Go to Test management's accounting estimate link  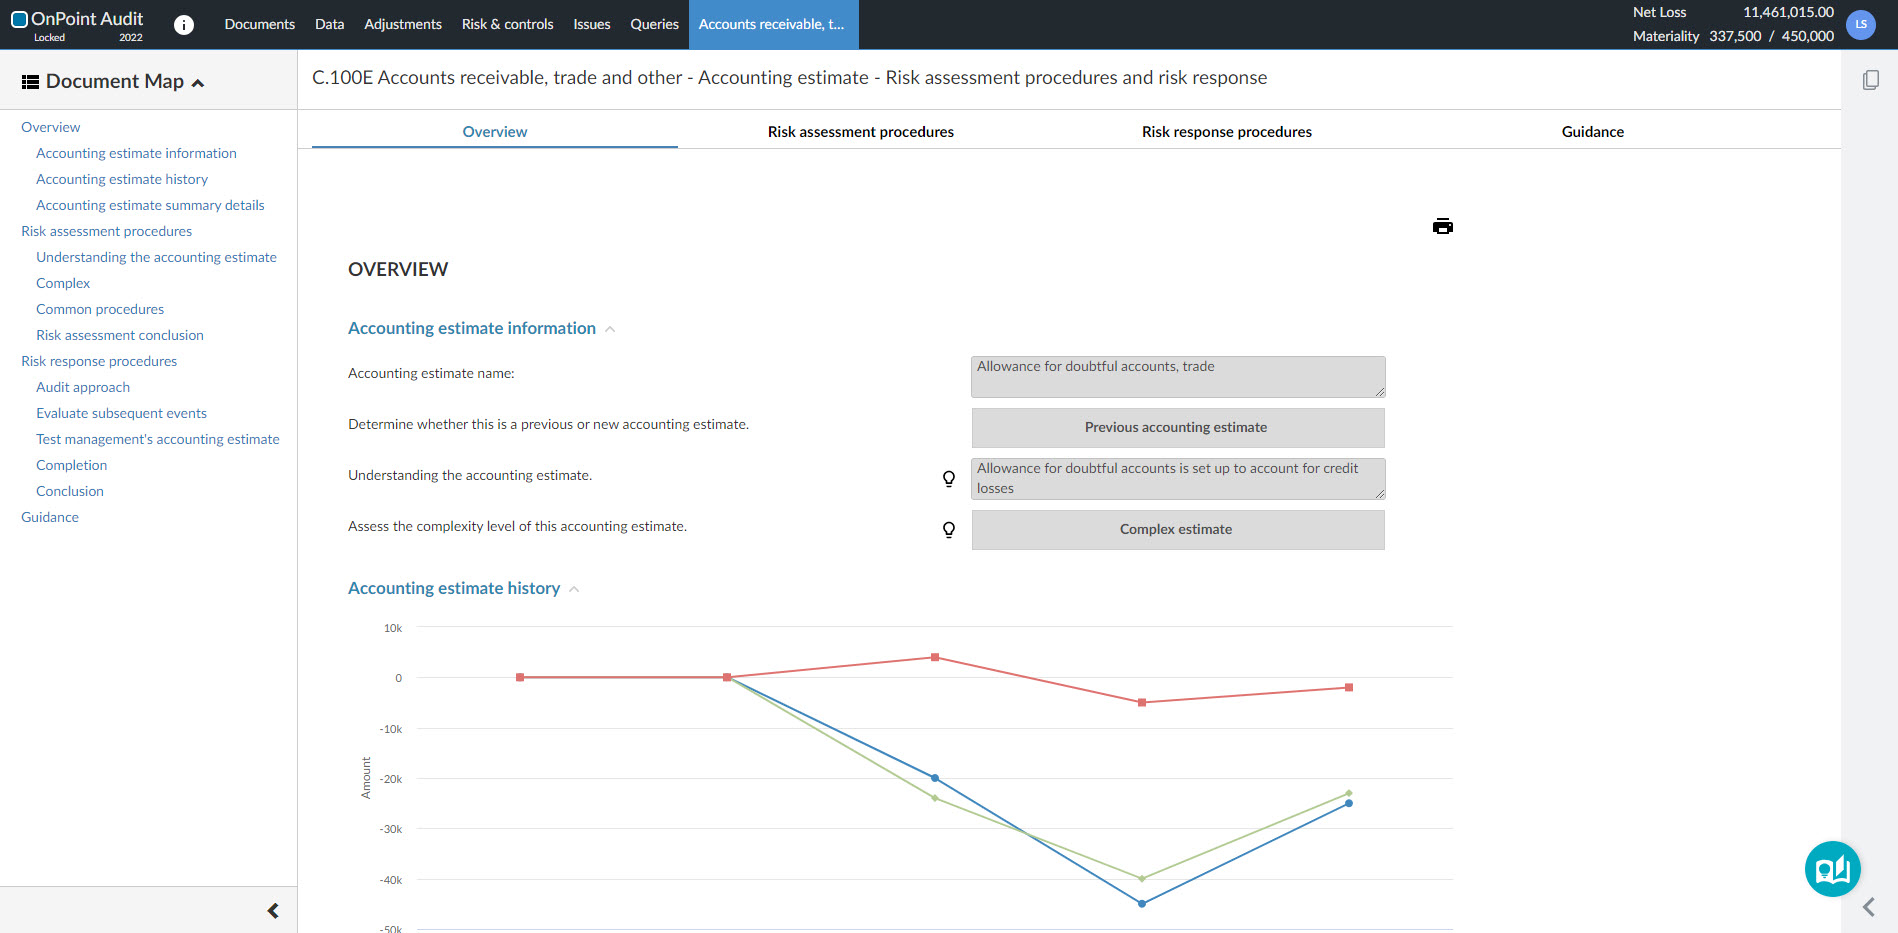(x=158, y=439)
